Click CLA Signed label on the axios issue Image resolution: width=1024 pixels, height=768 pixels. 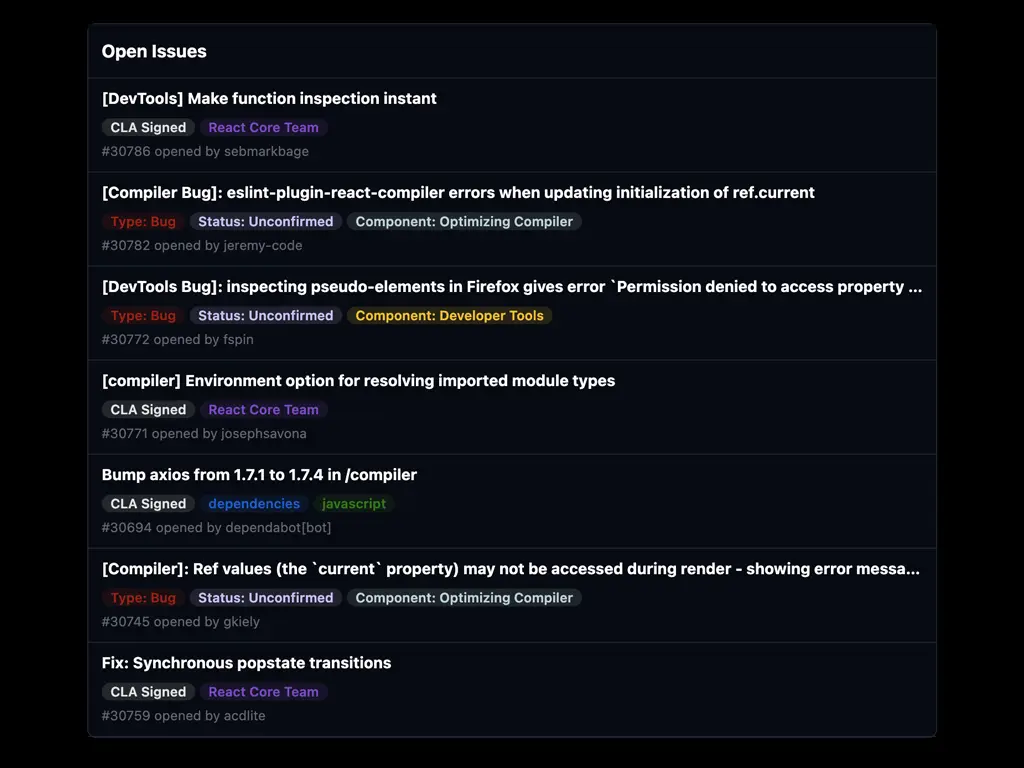(148, 504)
